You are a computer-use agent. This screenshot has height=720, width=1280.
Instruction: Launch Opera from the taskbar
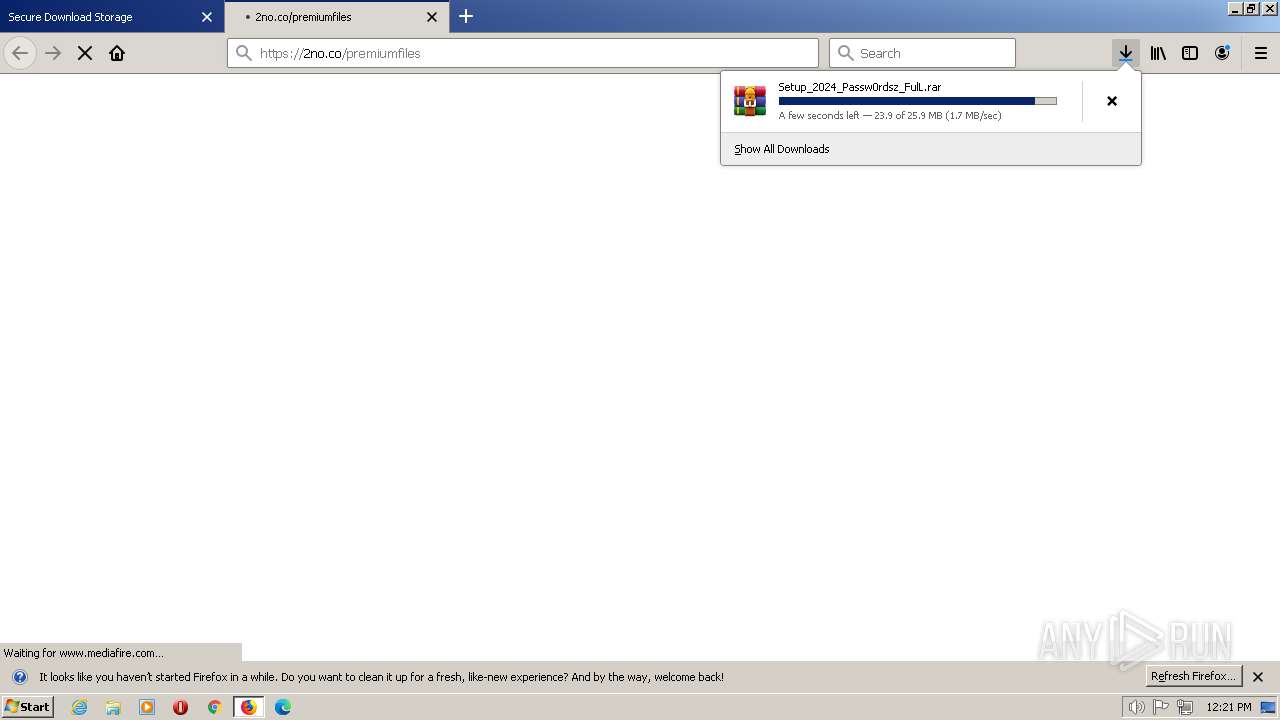(181, 707)
